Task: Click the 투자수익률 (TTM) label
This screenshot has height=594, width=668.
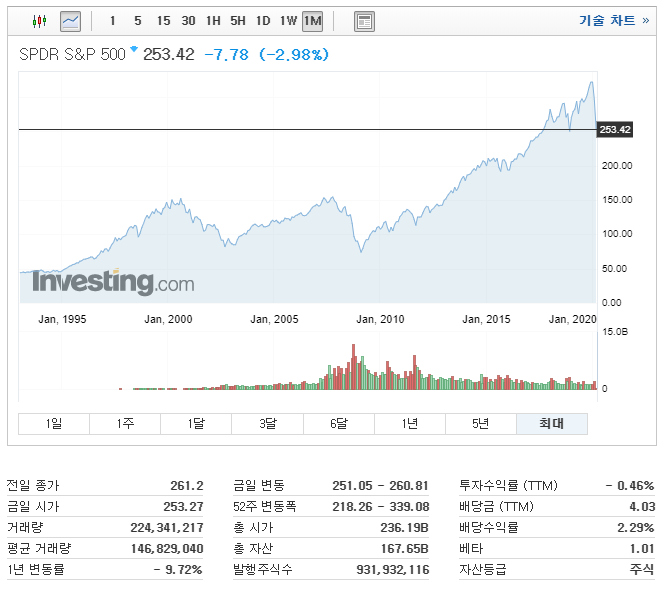Action: 508,485
